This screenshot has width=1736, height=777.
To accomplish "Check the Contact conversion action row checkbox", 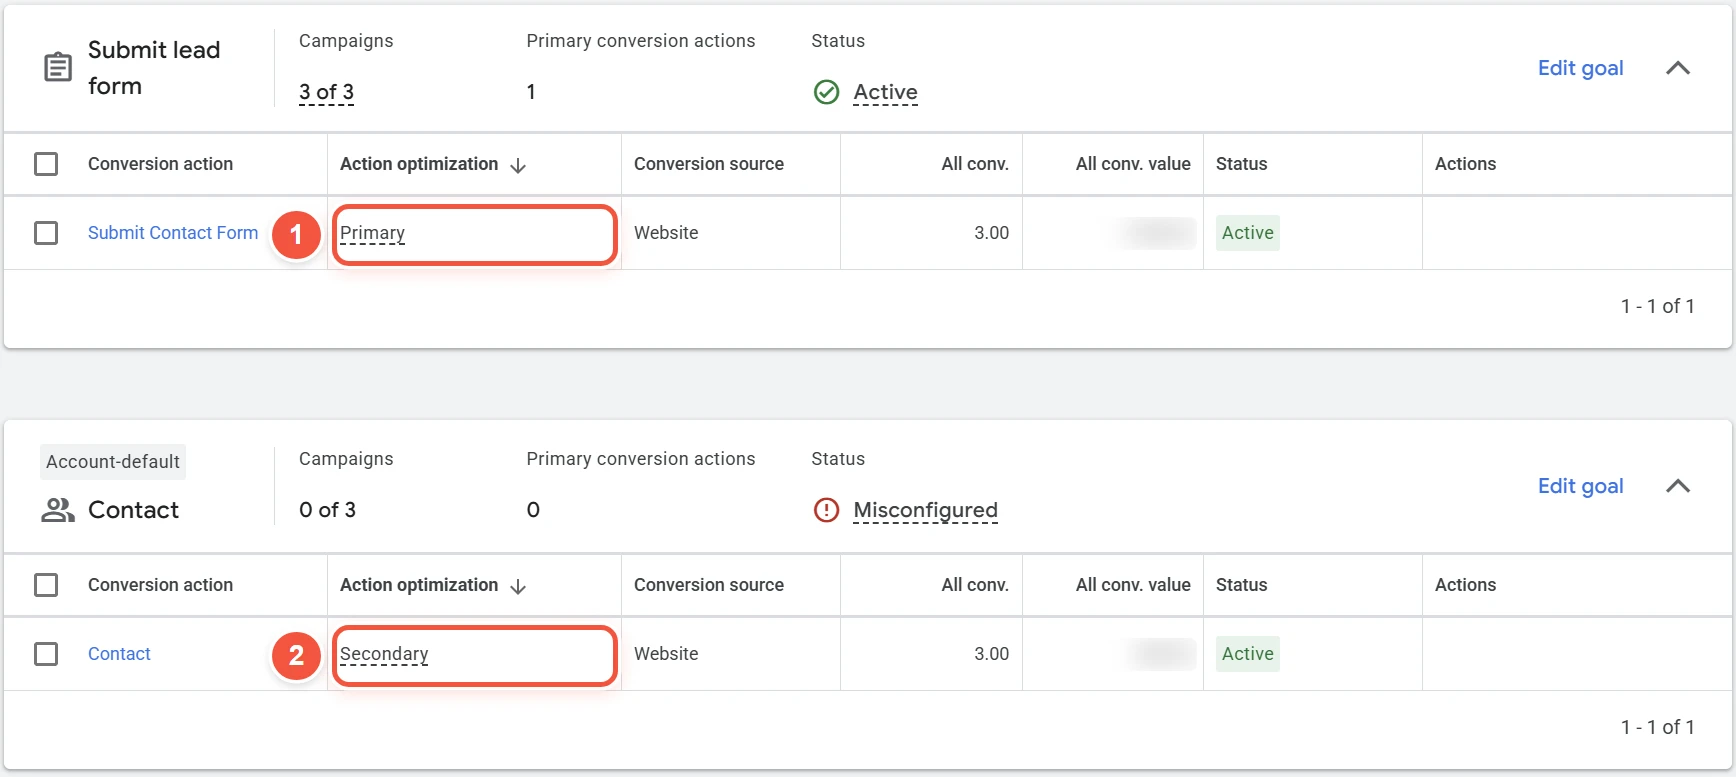I will coord(46,654).
